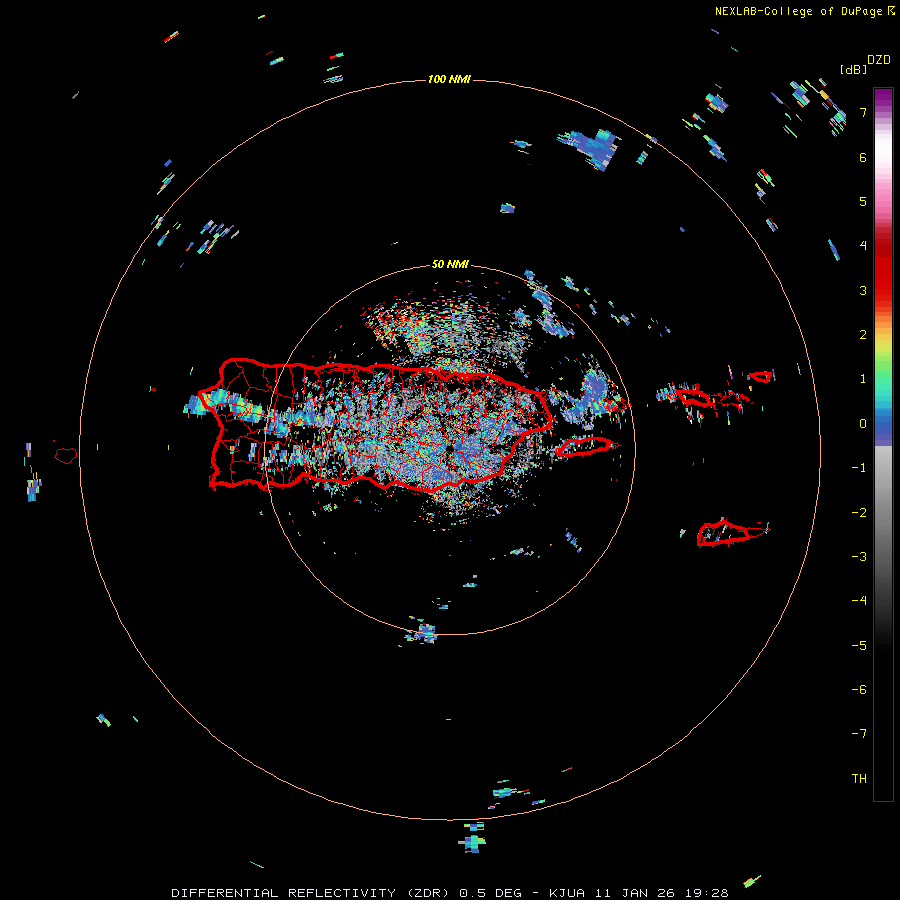The width and height of the screenshot is (900, 900).
Task: Click the 4 value on the dB scale
Action: [863, 246]
